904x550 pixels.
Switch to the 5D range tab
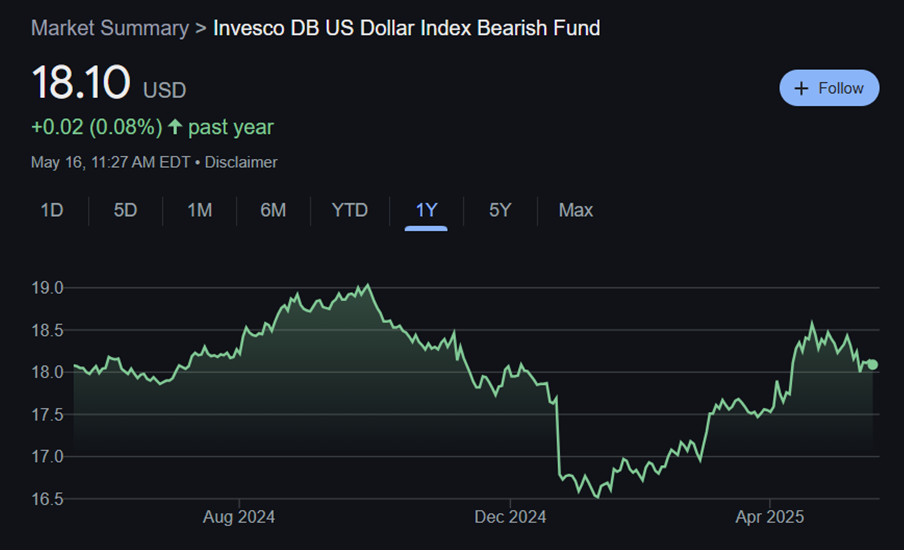[x=125, y=210]
